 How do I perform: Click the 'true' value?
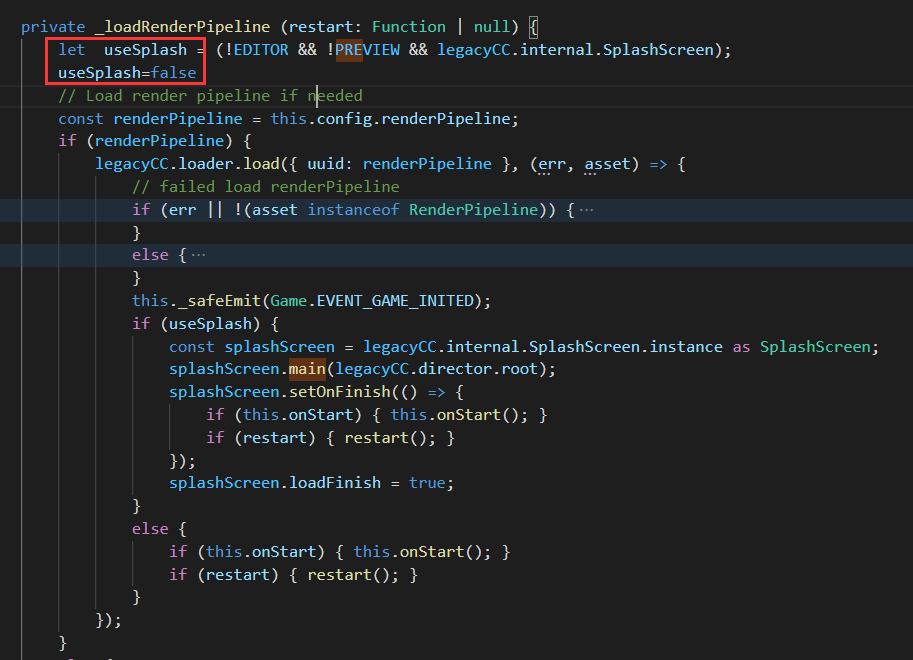click(427, 483)
